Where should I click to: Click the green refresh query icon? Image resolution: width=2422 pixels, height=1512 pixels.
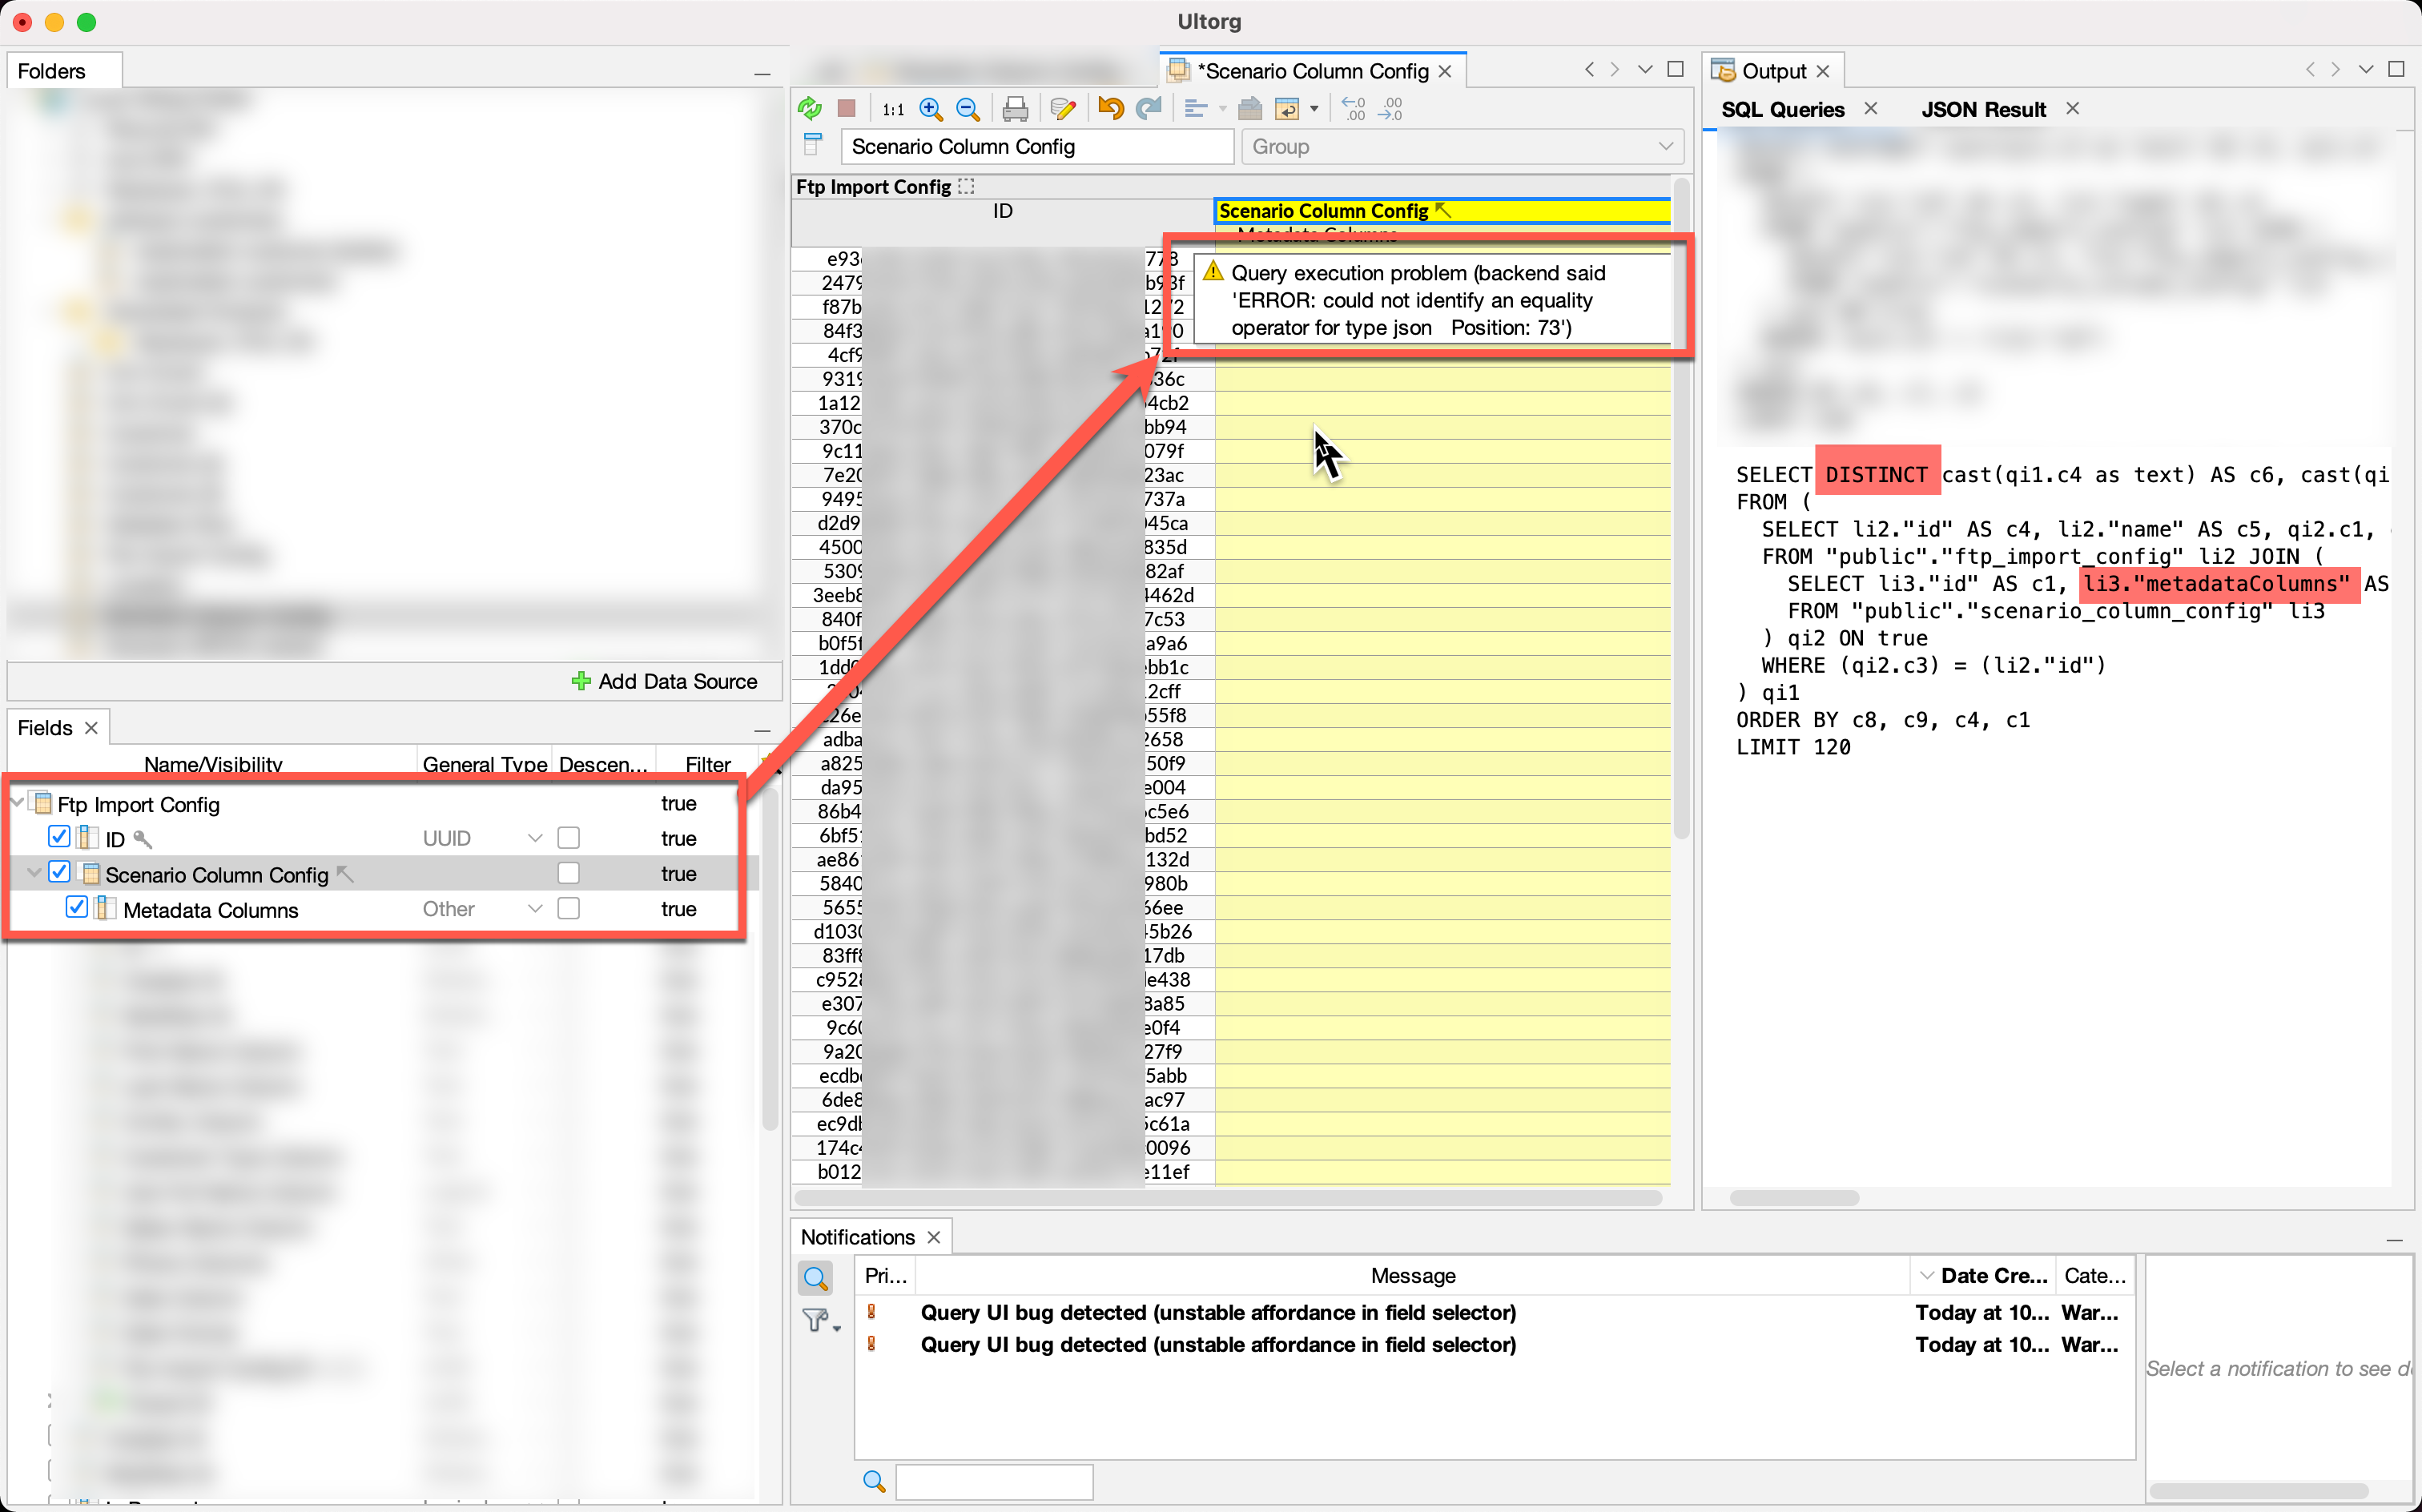pos(809,108)
